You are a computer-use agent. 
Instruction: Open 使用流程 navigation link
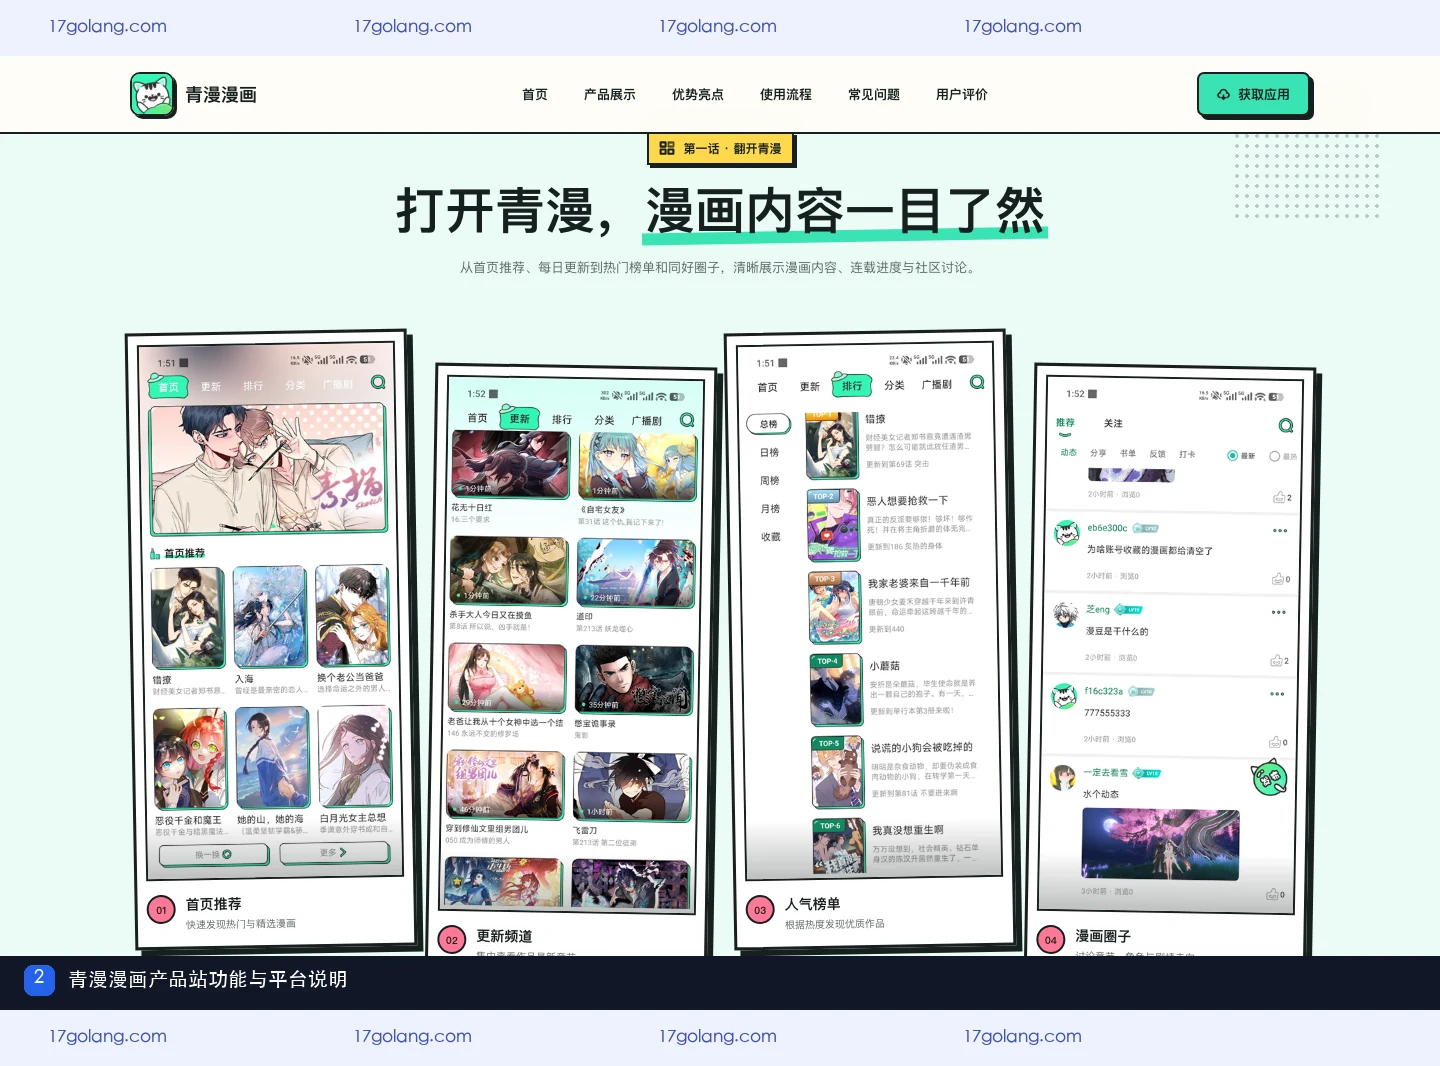(786, 94)
